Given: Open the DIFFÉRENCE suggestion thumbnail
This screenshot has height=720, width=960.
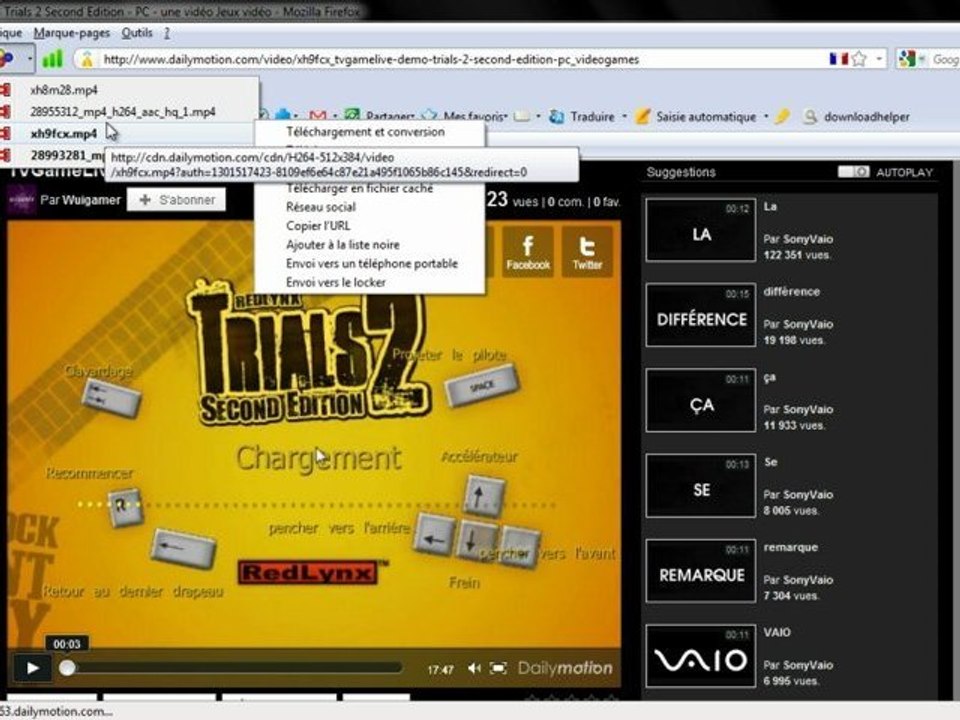Looking at the screenshot, I should pyautogui.click(x=700, y=315).
